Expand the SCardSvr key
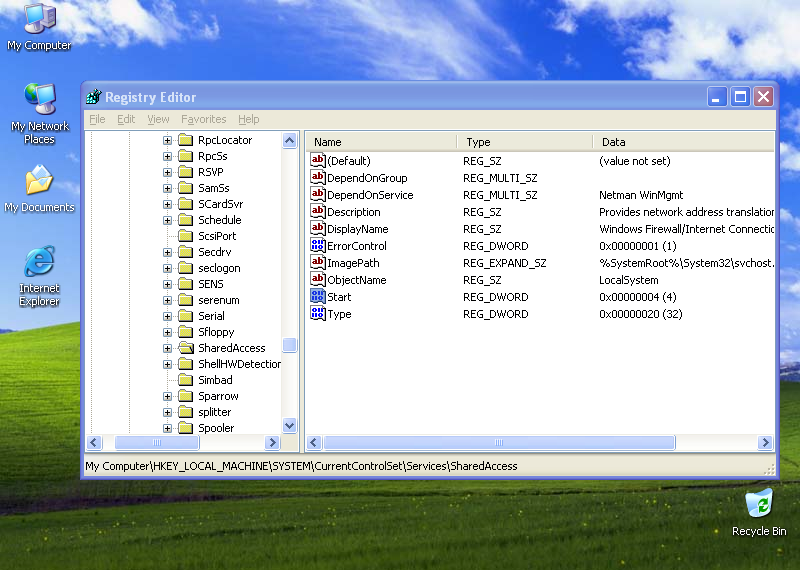This screenshot has height=570, width=800. pyautogui.click(x=167, y=204)
